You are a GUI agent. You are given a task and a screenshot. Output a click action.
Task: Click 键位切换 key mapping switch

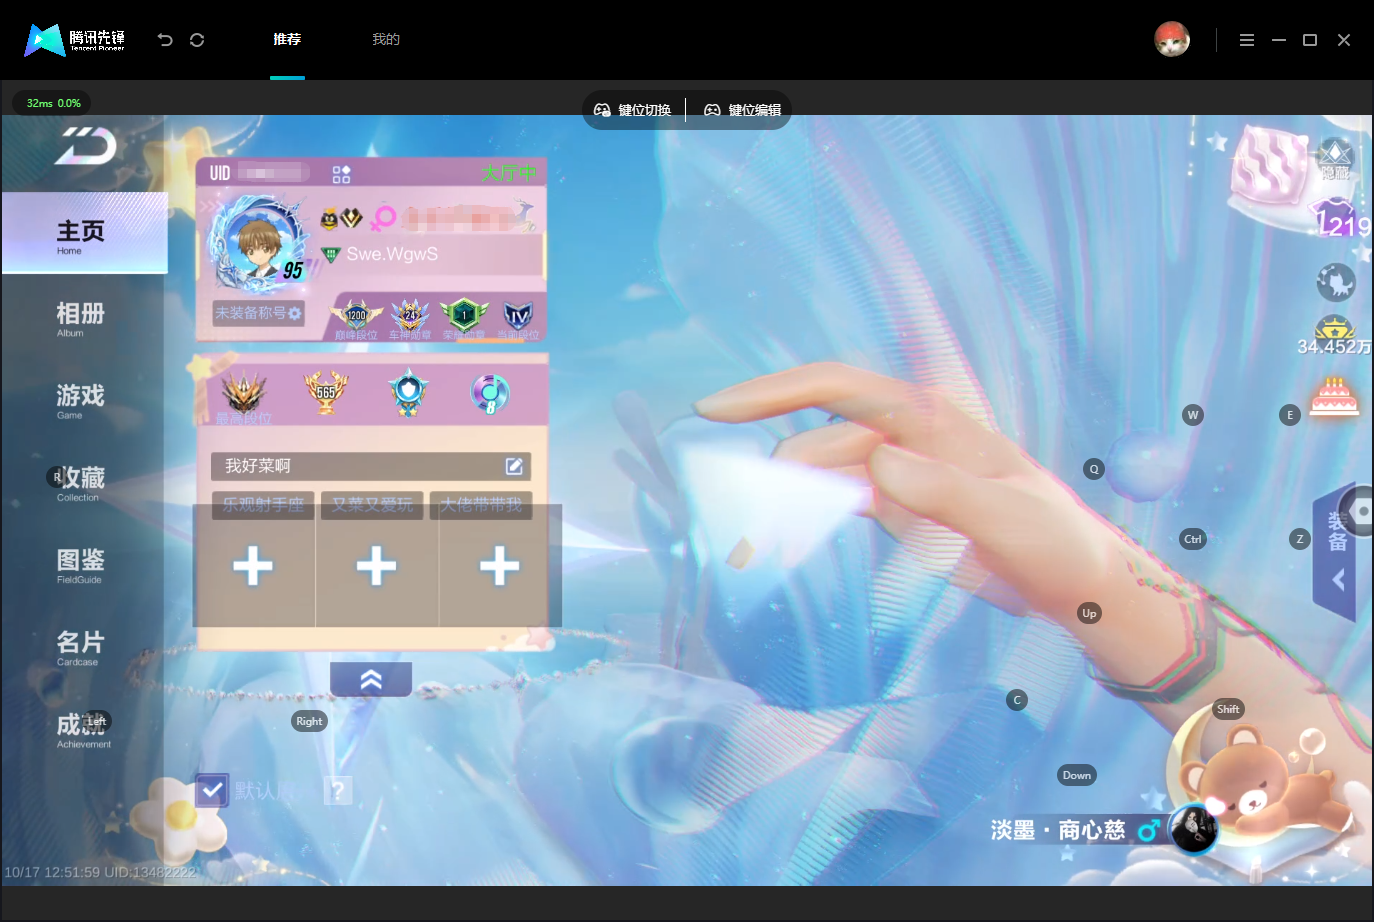pos(634,110)
